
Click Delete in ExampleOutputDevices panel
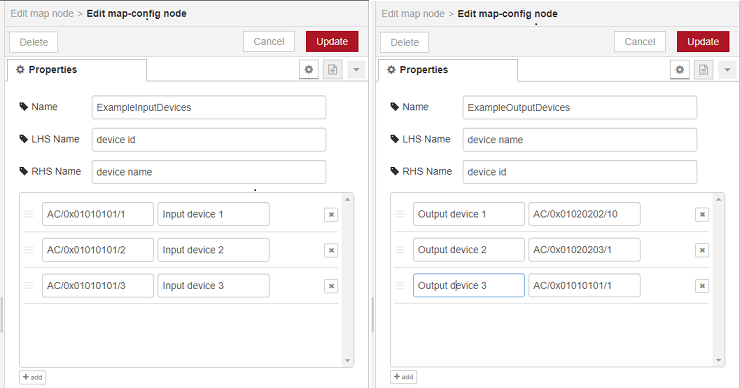point(404,42)
